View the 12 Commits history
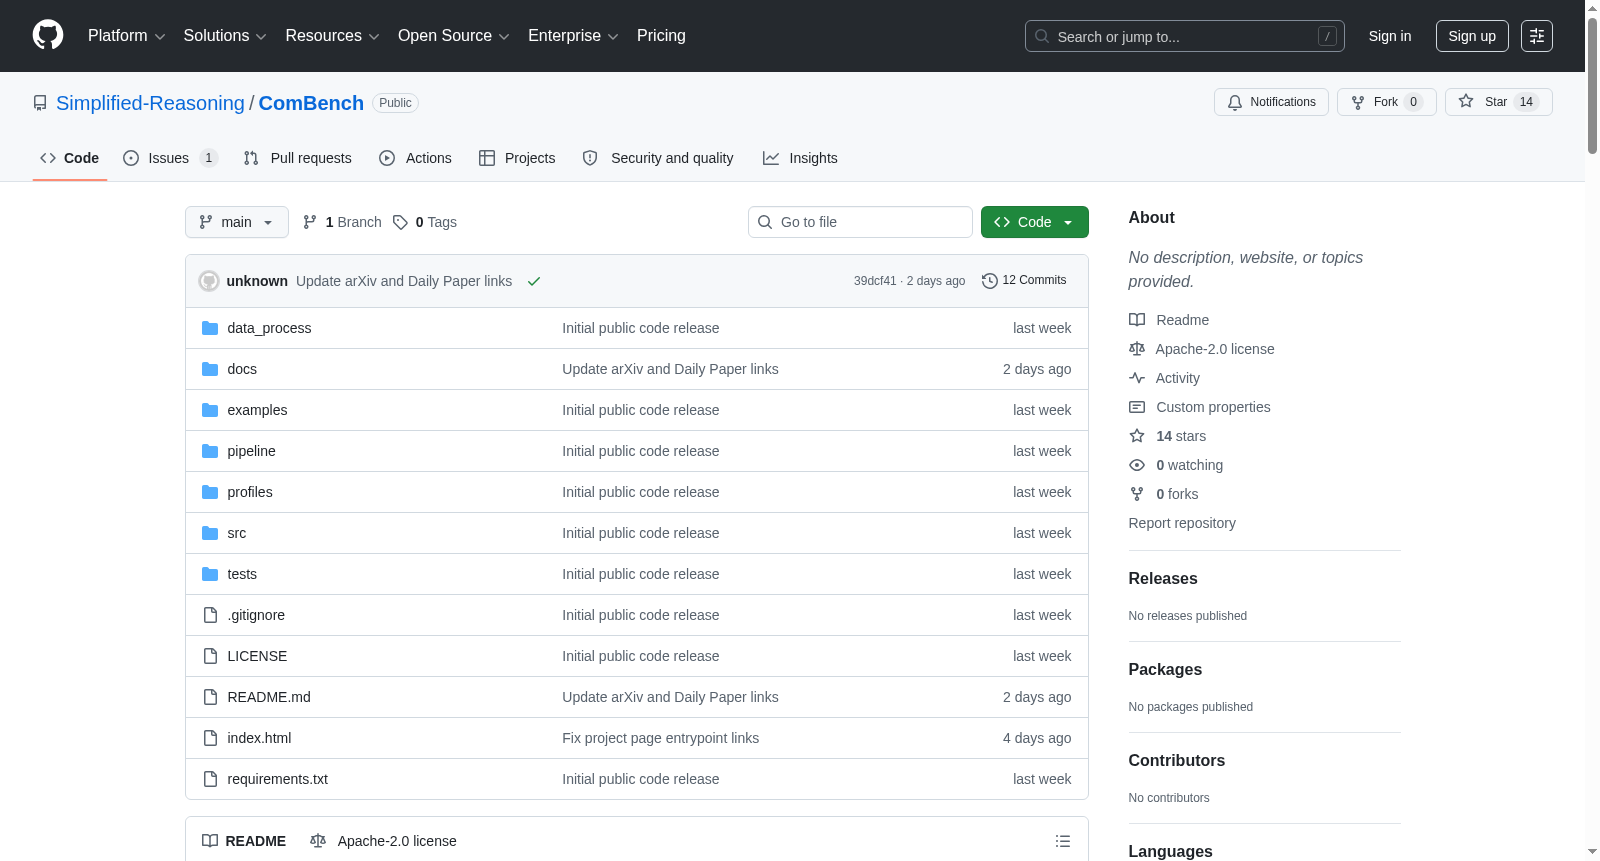The height and width of the screenshot is (861, 1600). tap(1024, 281)
